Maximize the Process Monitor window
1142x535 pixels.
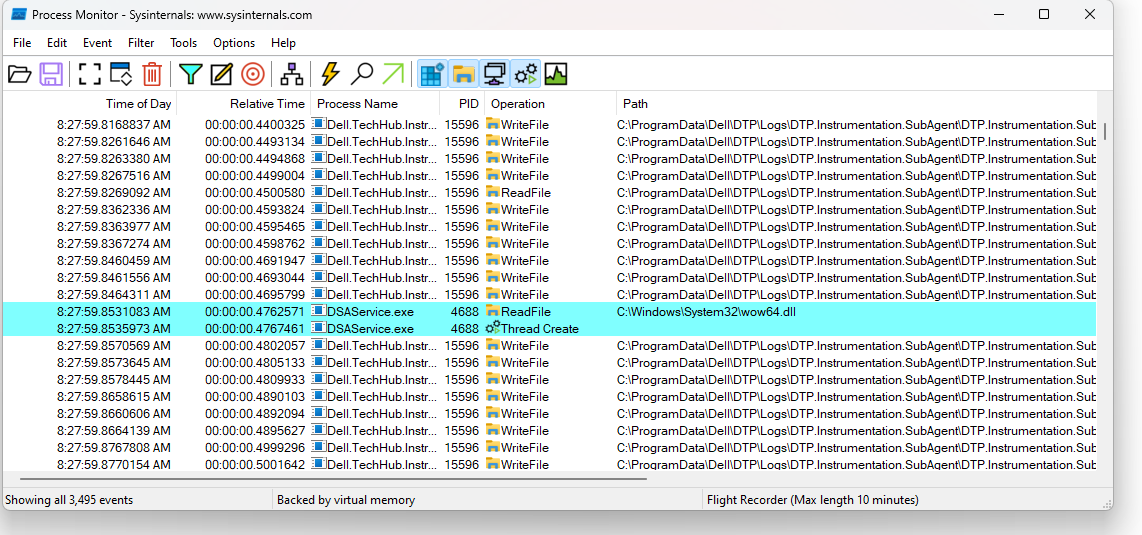pos(1044,14)
